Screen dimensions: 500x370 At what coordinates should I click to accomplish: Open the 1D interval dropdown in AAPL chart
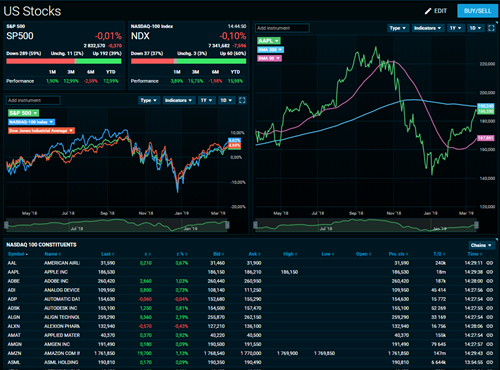(475, 28)
